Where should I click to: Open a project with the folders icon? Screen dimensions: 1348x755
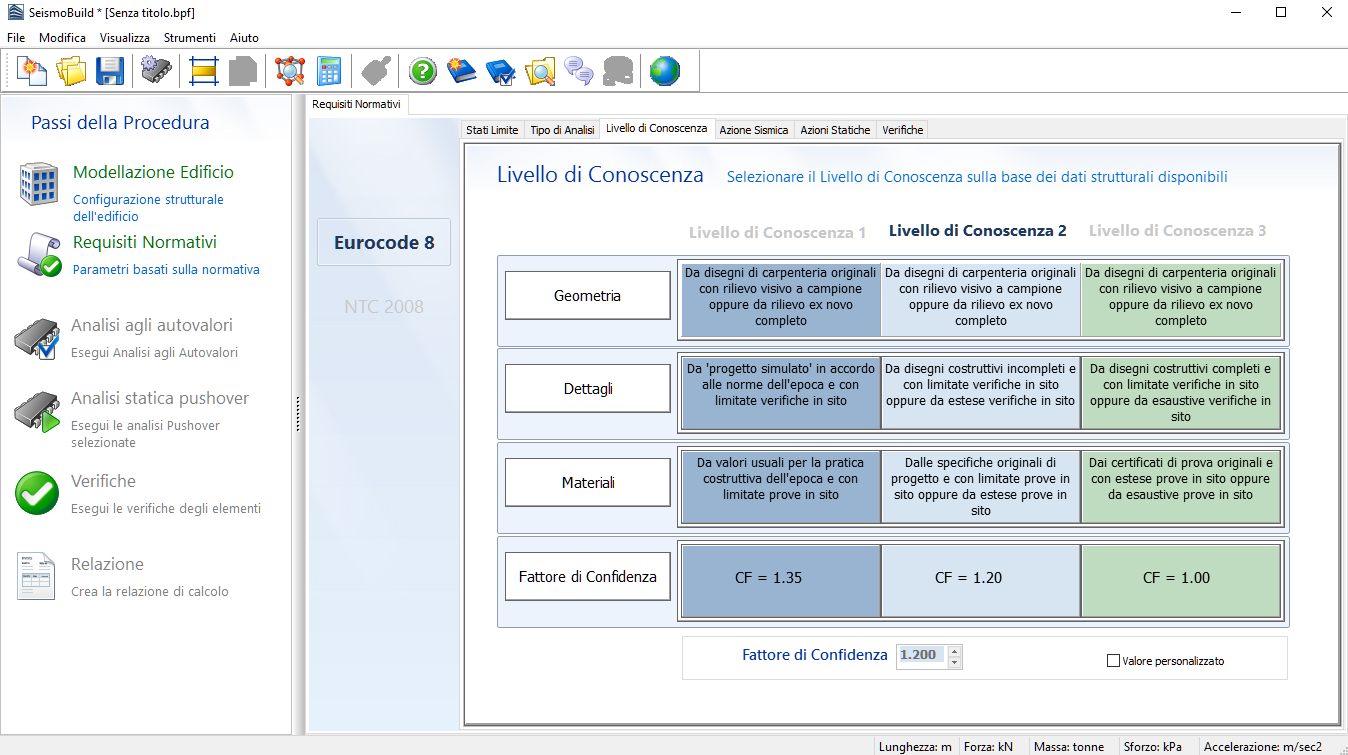(71, 71)
